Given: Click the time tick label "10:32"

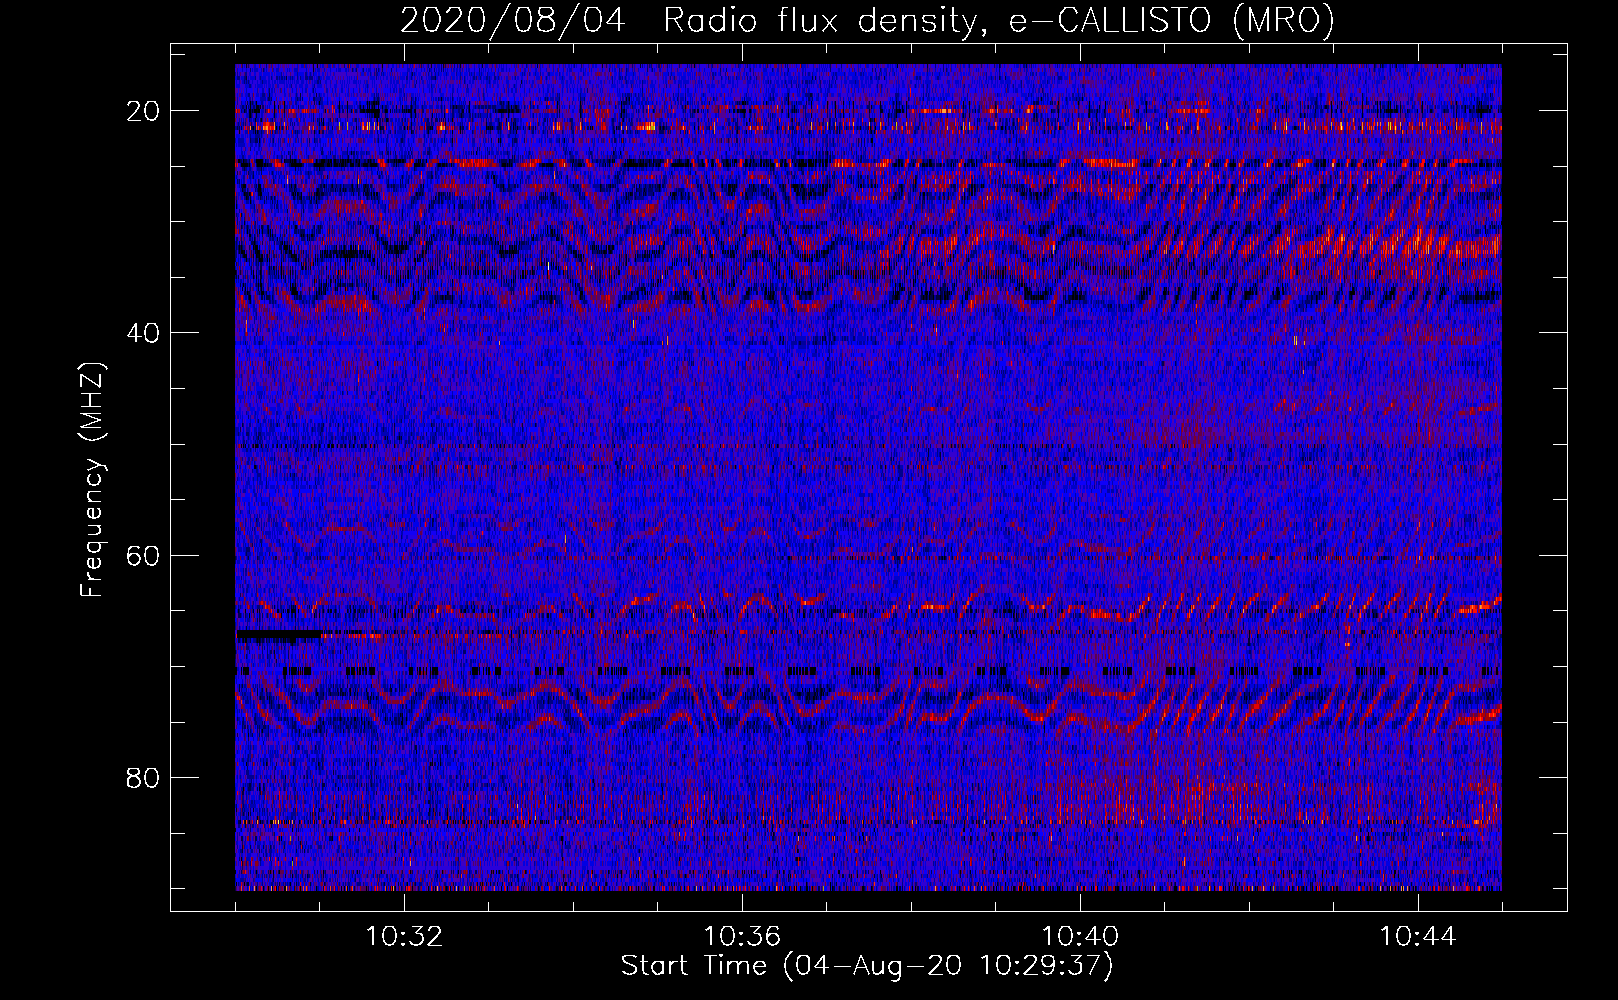Looking at the screenshot, I should pos(404,937).
